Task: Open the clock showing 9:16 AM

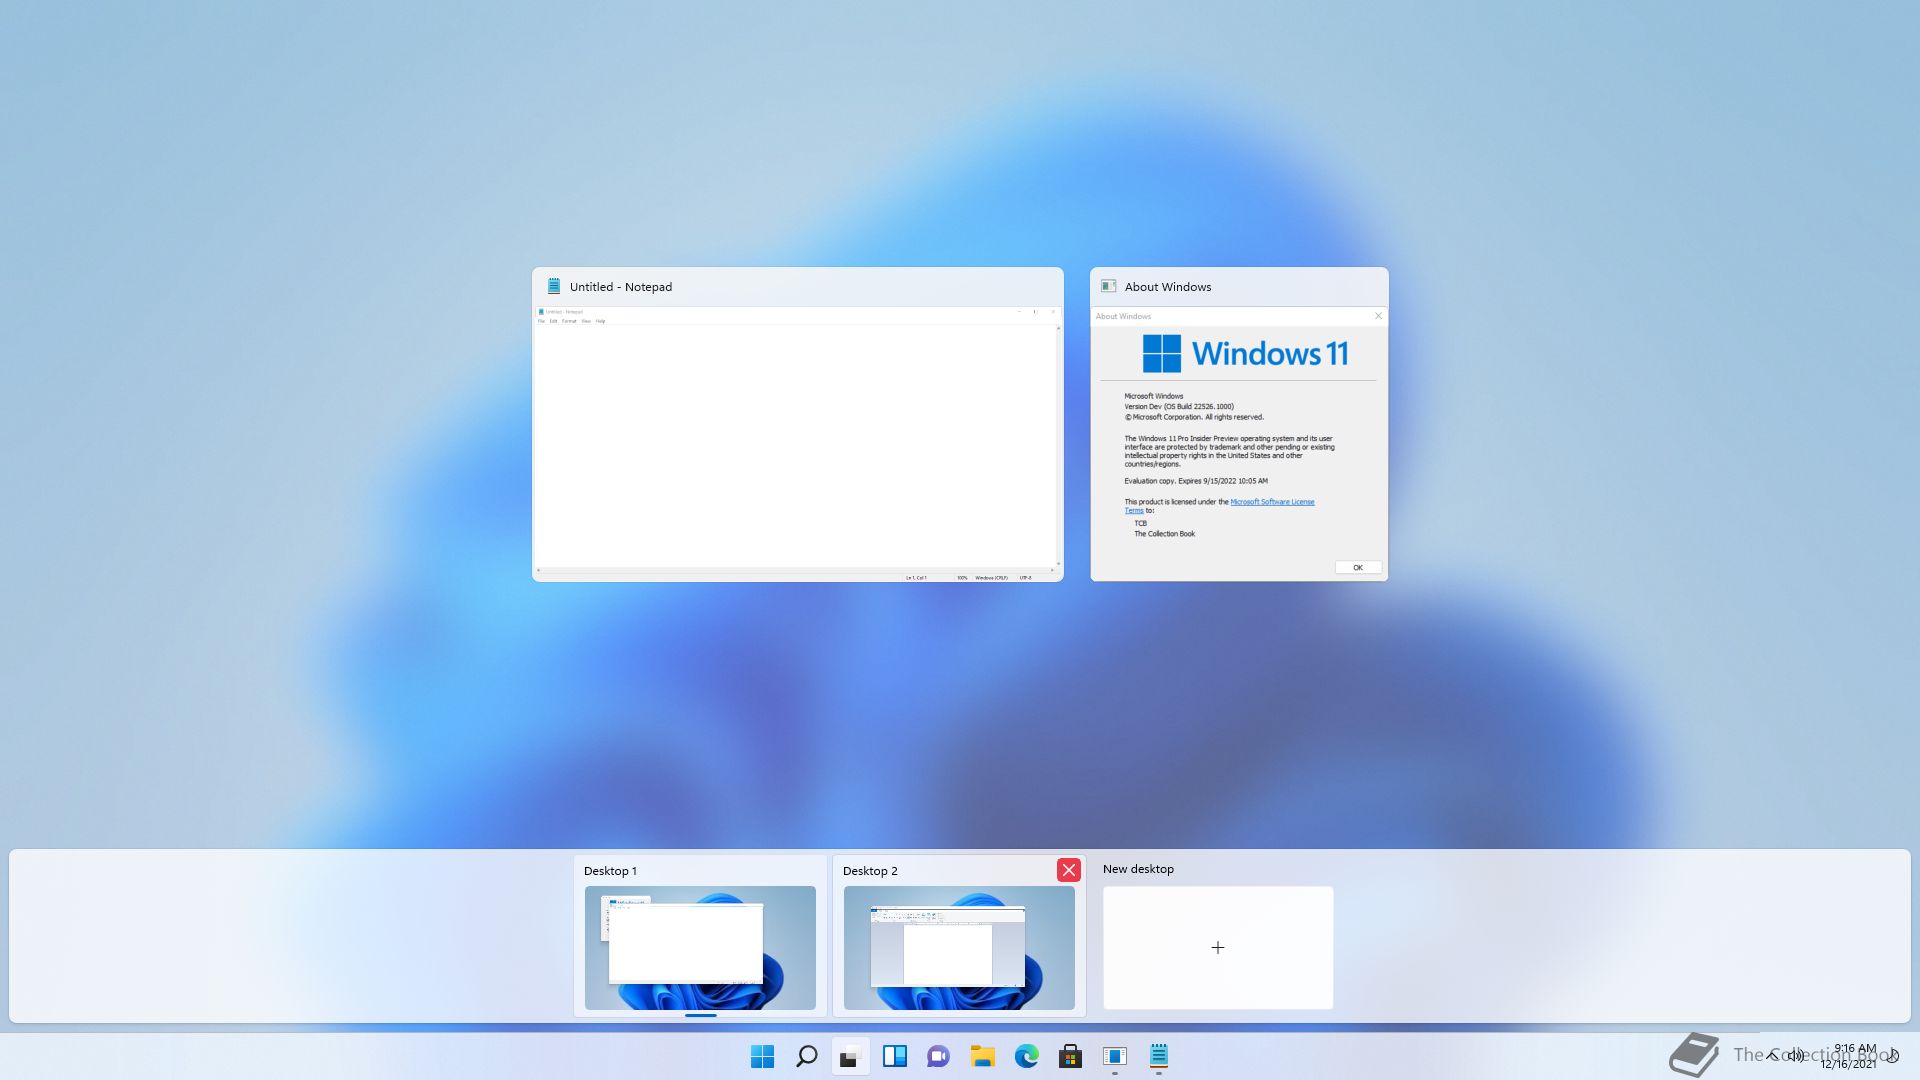Action: coord(1849,1056)
